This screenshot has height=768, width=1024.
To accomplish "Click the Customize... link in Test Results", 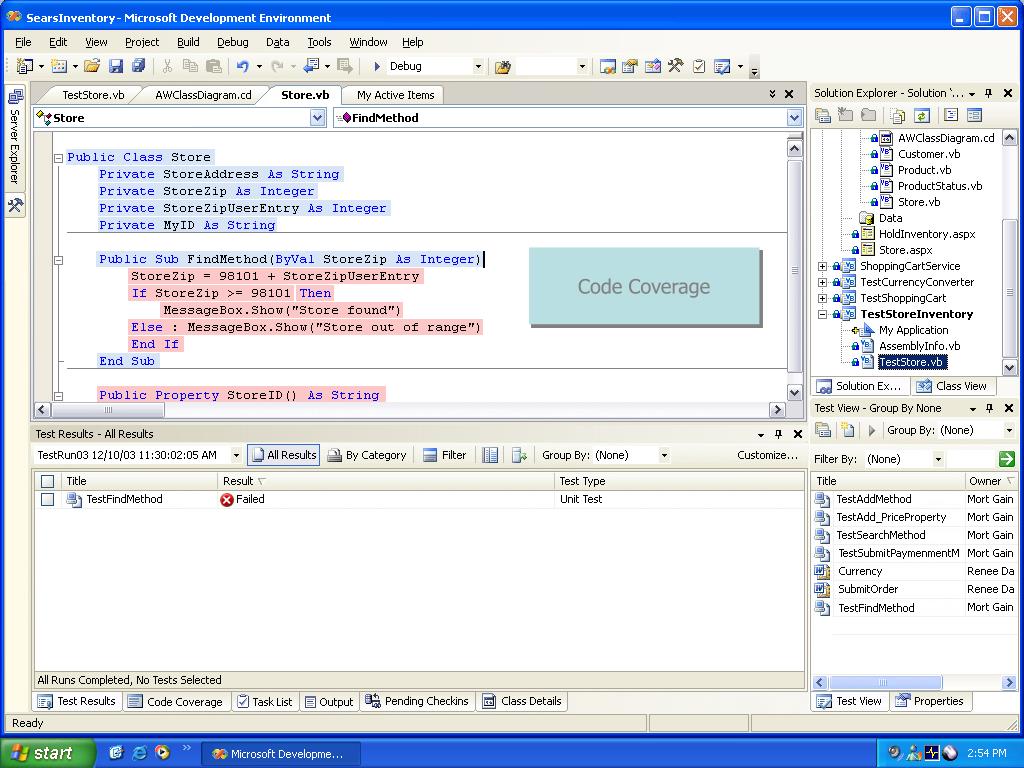I will 767,455.
